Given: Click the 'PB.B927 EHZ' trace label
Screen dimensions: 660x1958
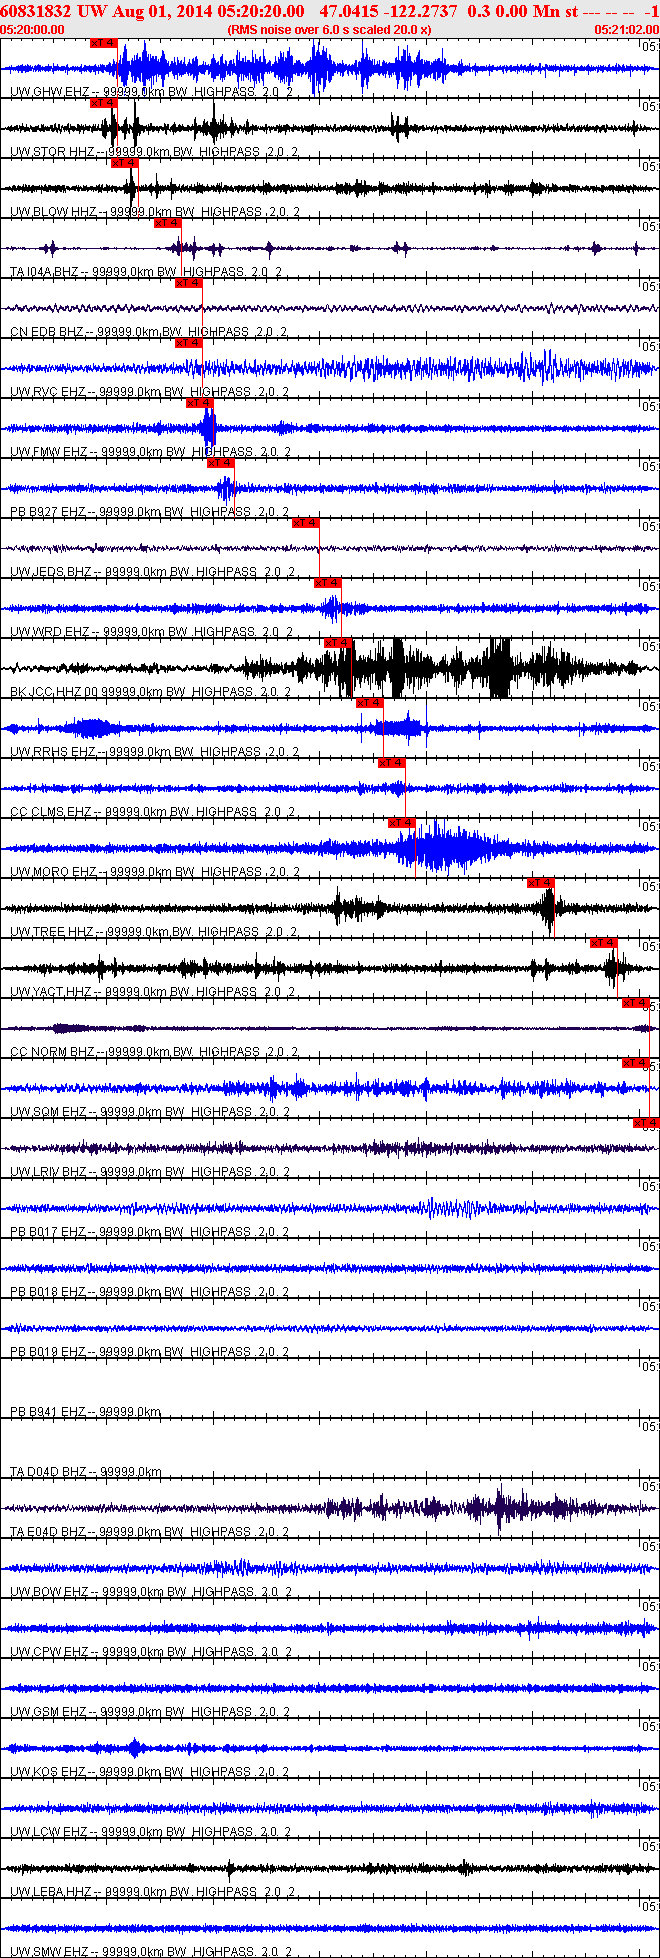Looking at the screenshot, I should tap(48, 512).
